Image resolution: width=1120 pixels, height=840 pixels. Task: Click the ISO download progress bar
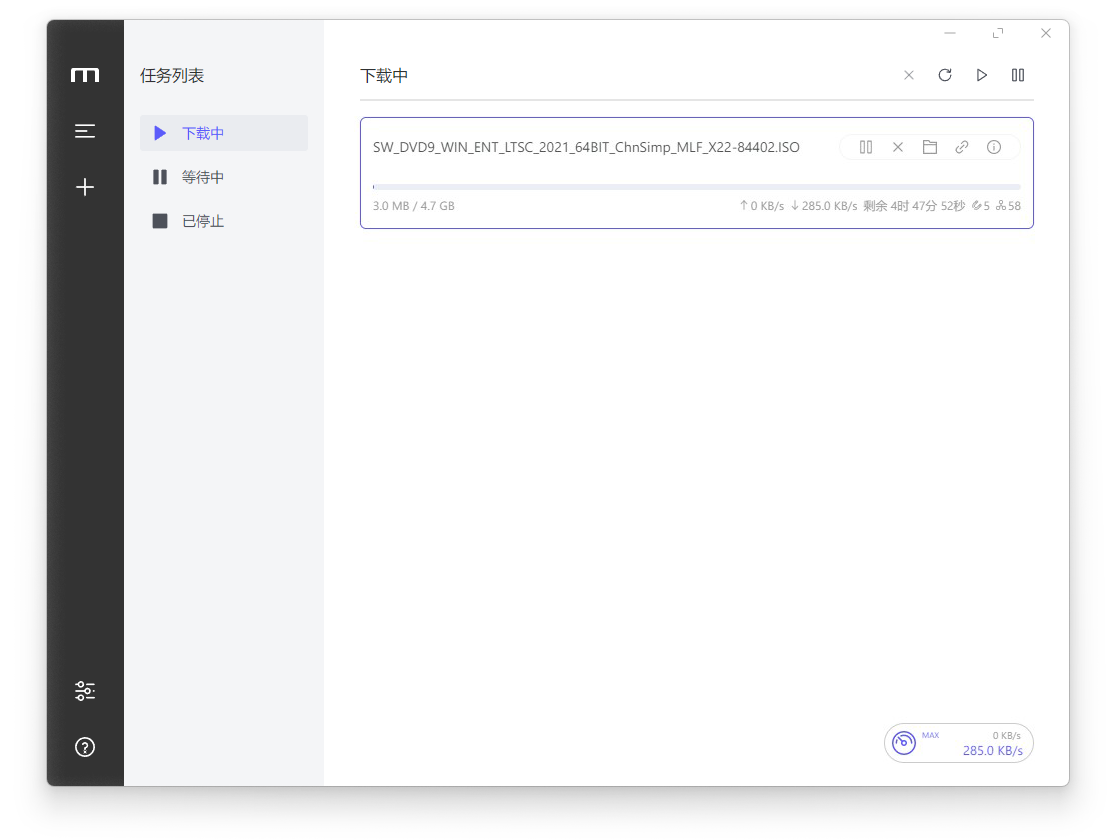[696, 187]
